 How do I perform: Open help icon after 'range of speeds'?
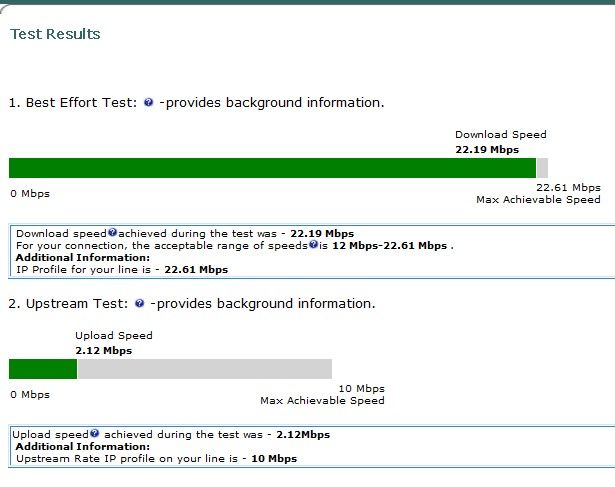tap(313, 245)
